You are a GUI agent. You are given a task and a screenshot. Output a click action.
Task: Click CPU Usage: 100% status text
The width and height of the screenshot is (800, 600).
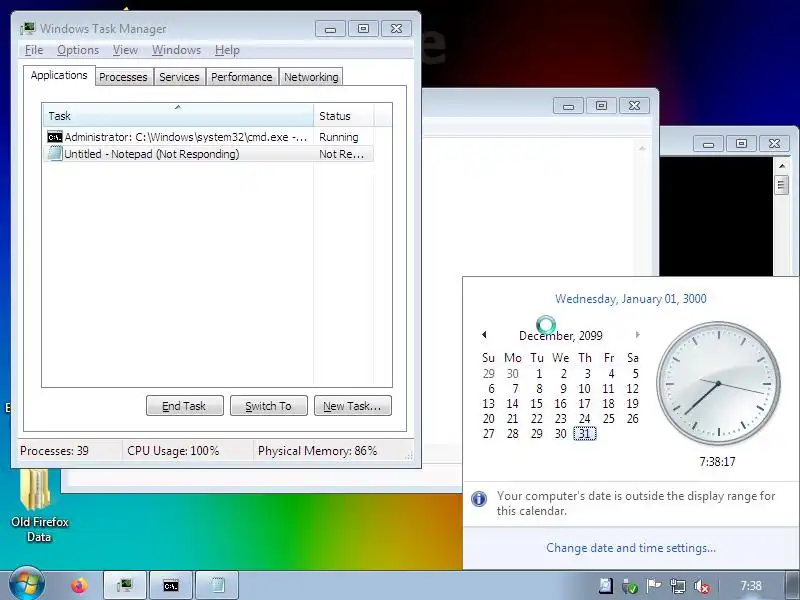pos(173,451)
